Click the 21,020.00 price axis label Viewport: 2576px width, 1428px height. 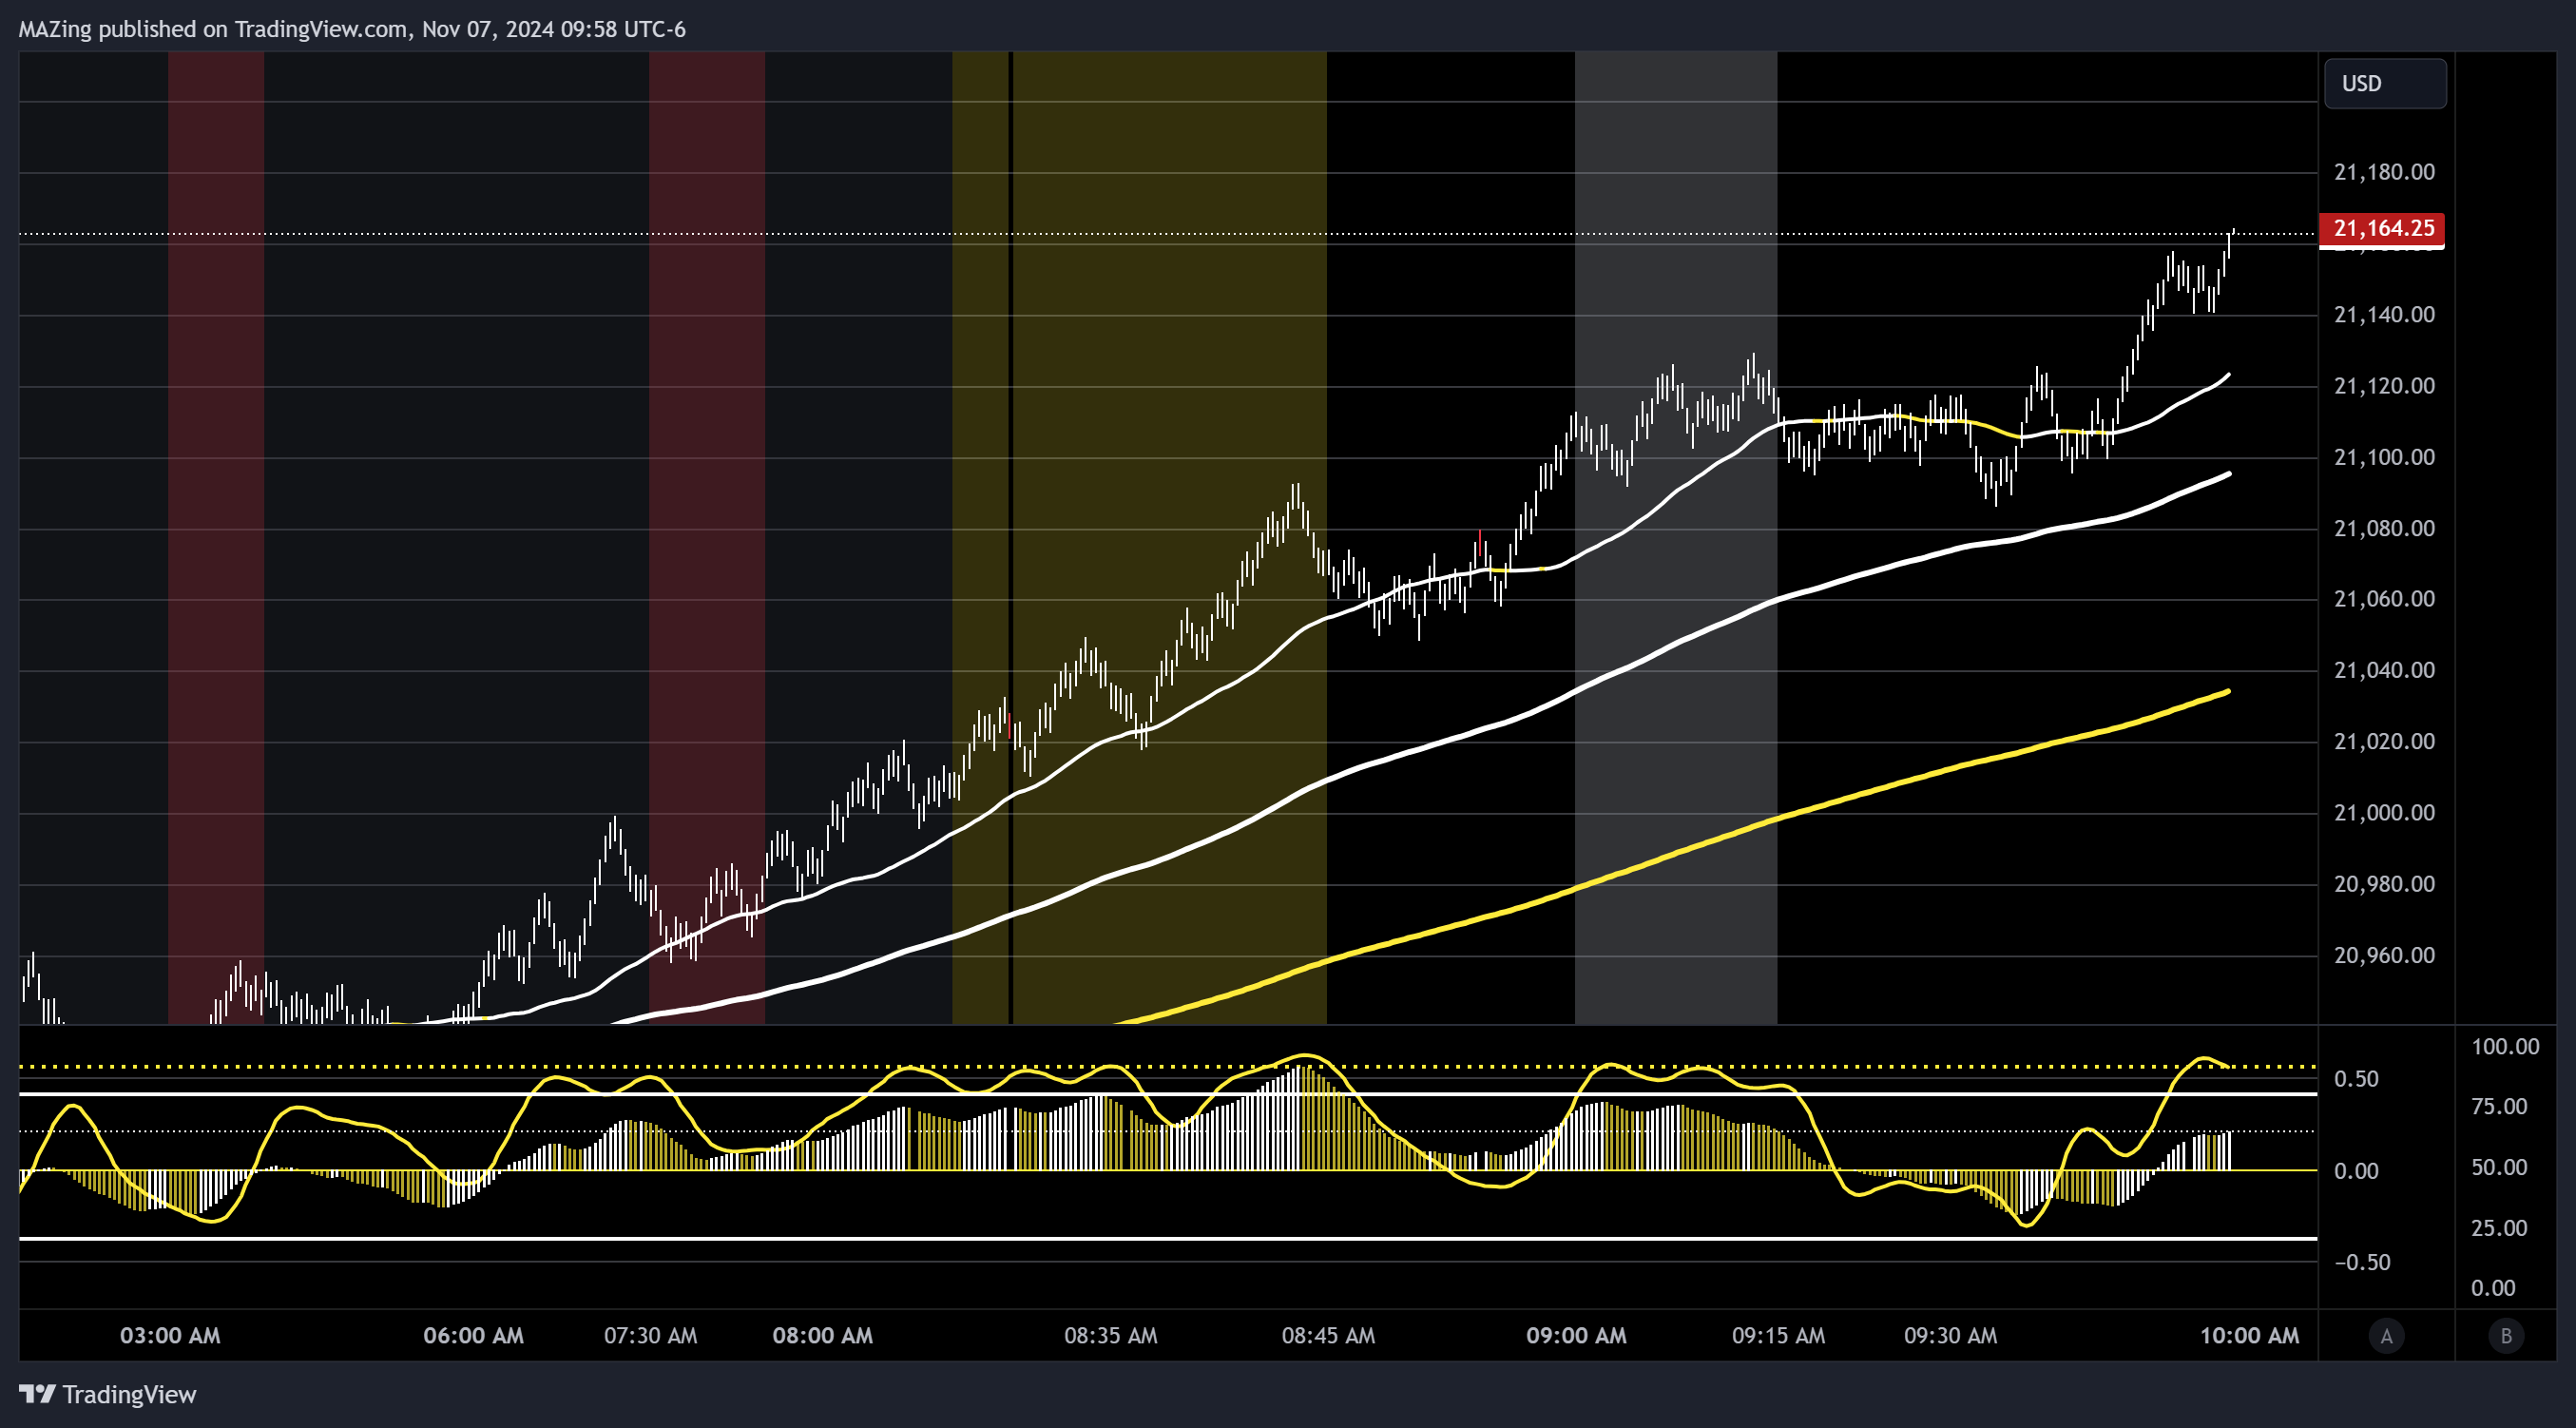(x=2384, y=741)
